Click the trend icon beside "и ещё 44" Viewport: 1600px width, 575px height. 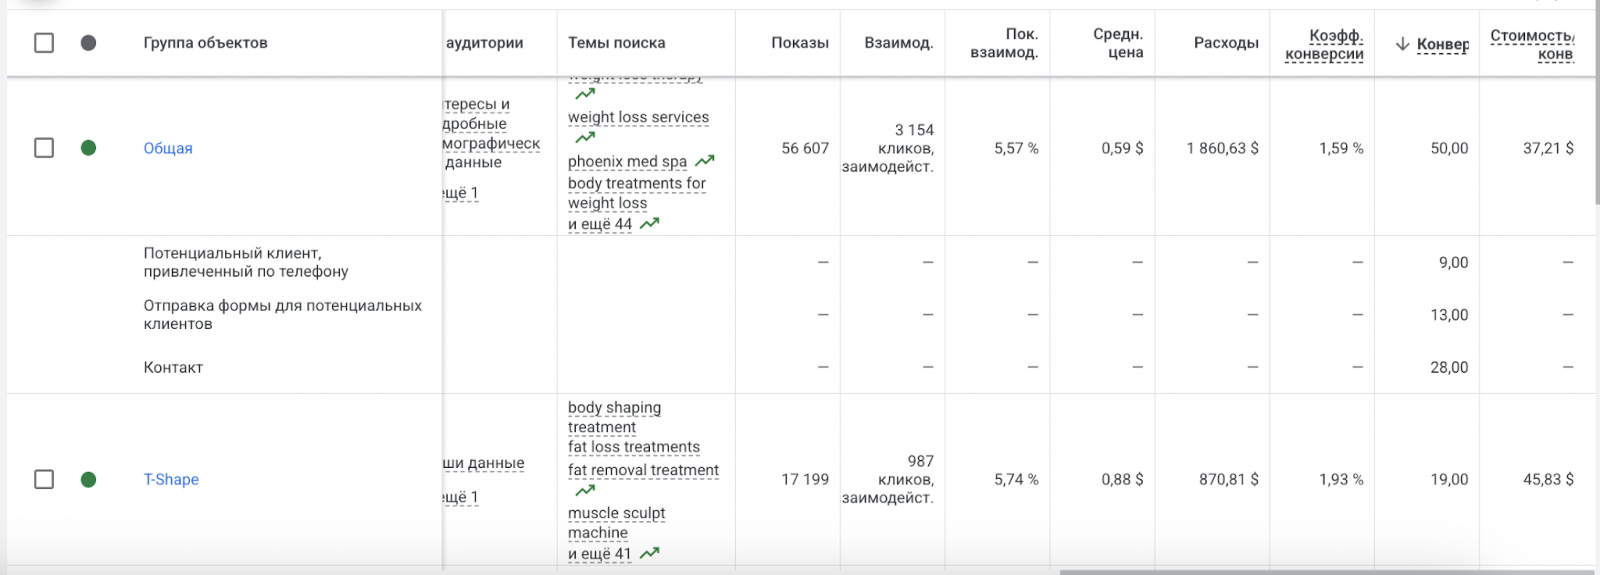point(650,224)
